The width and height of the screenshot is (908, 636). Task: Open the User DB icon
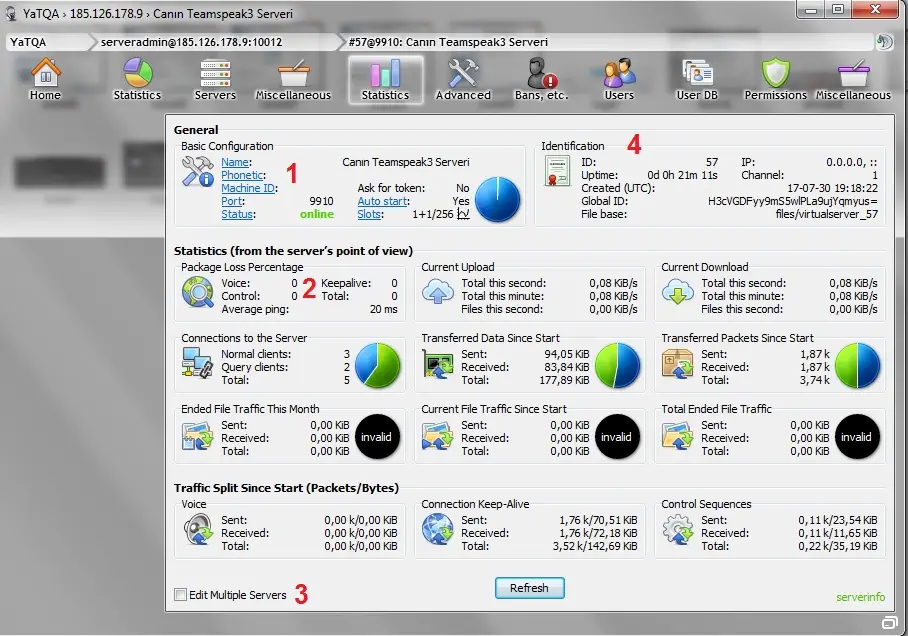697,80
